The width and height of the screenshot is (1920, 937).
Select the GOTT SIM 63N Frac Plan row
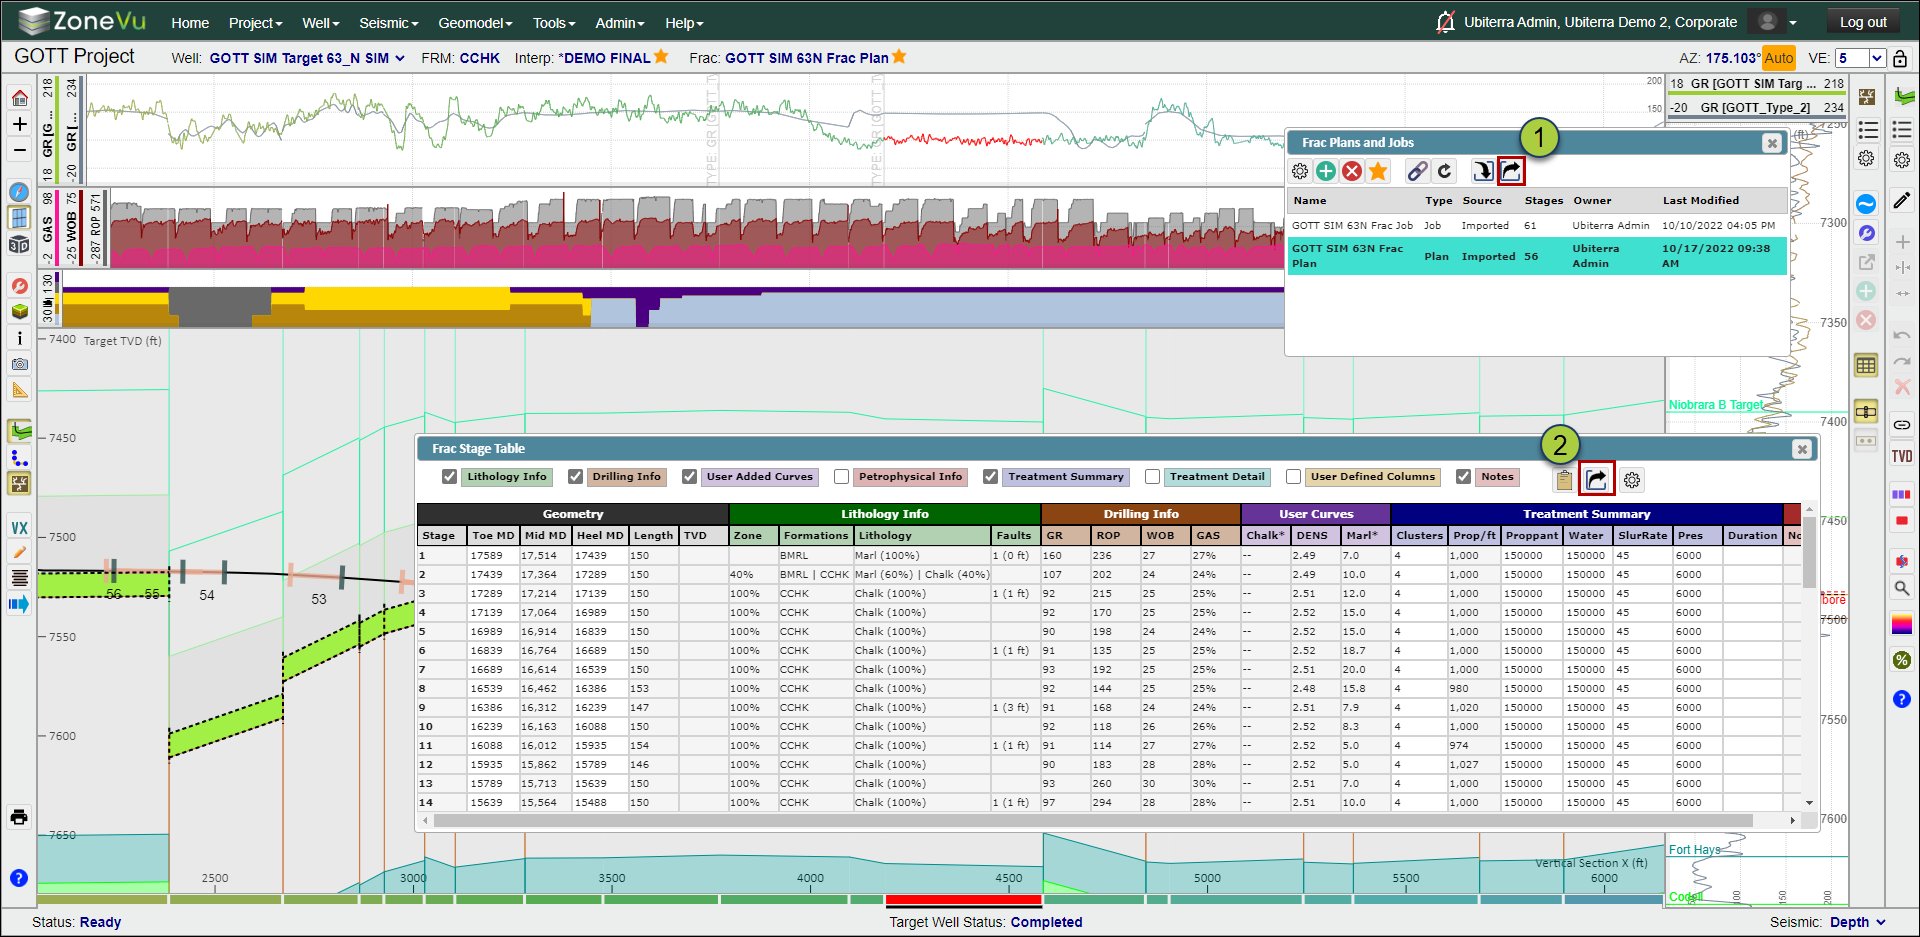(x=1536, y=256)
